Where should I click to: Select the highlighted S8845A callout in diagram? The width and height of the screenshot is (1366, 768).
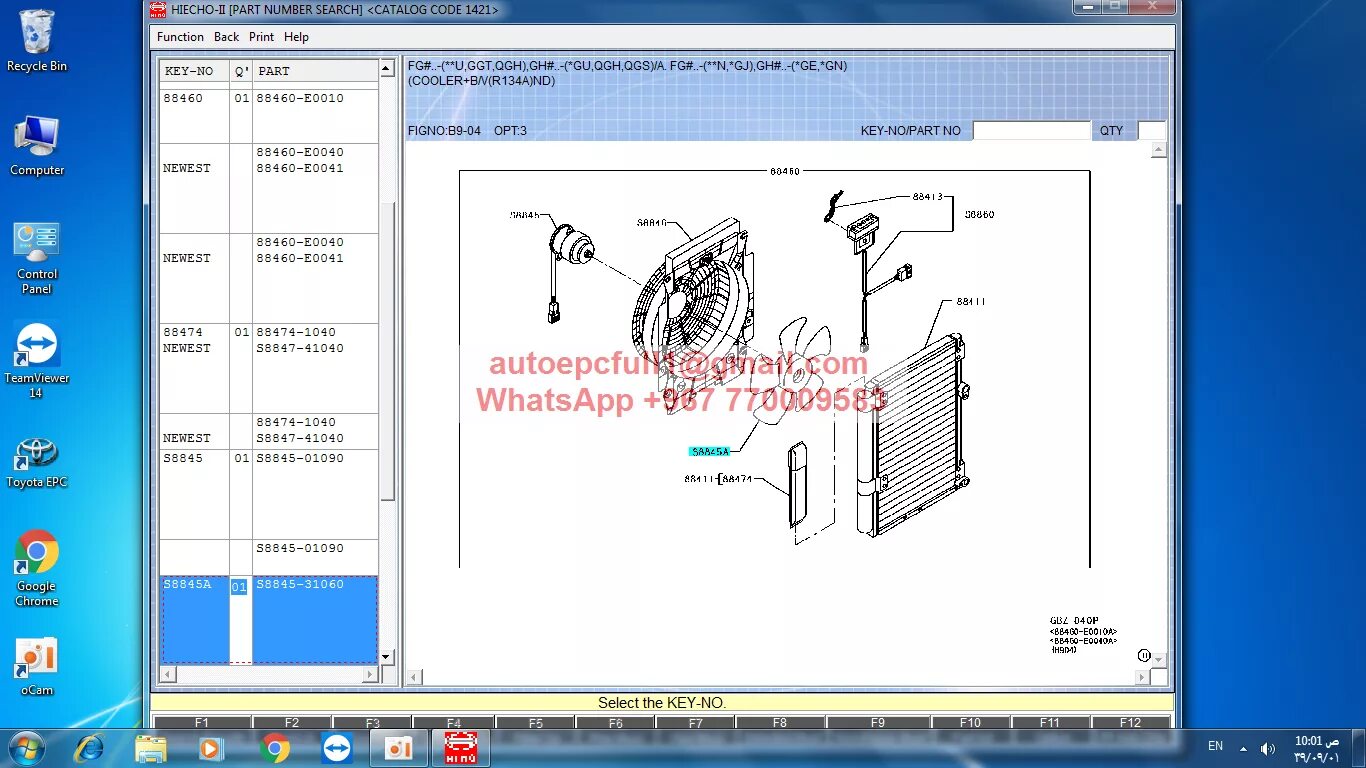pos(710,452)
